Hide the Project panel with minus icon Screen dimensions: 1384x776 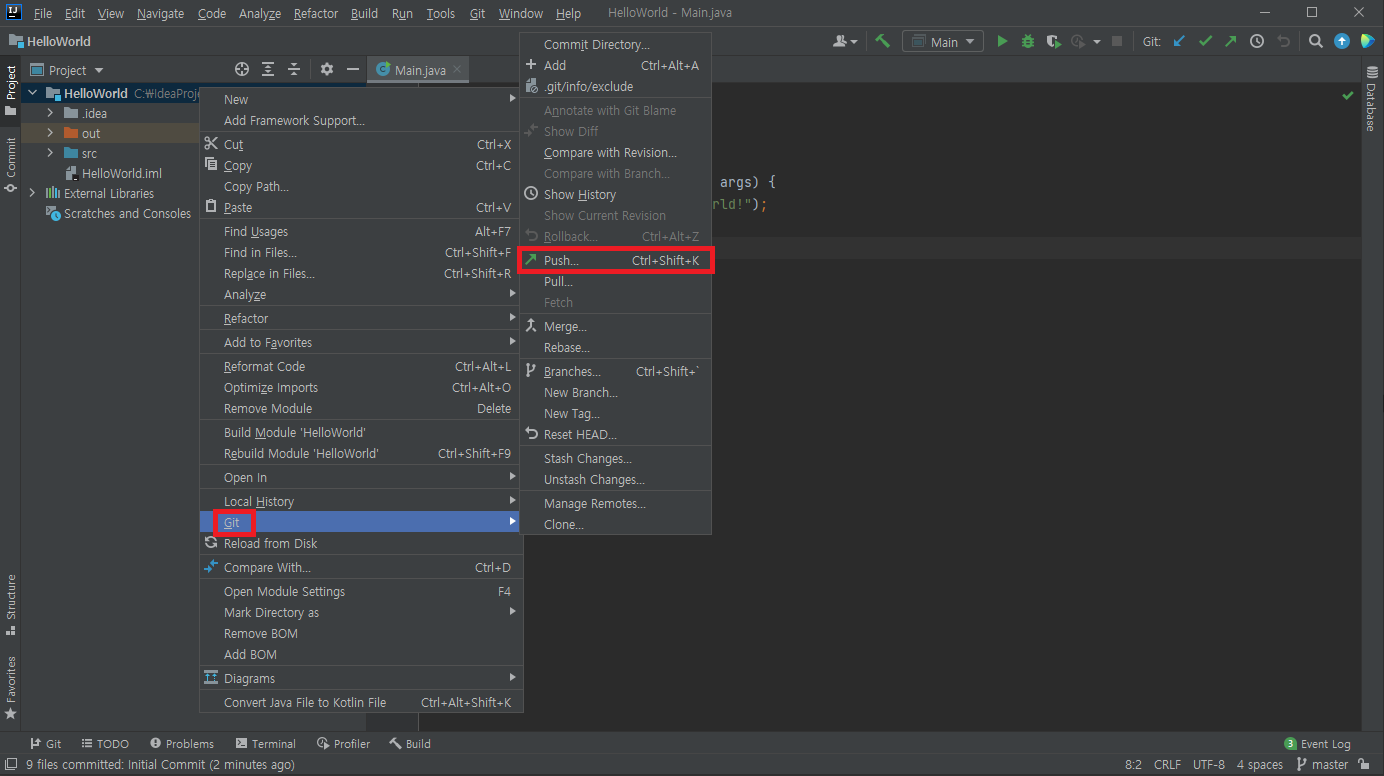353,69
